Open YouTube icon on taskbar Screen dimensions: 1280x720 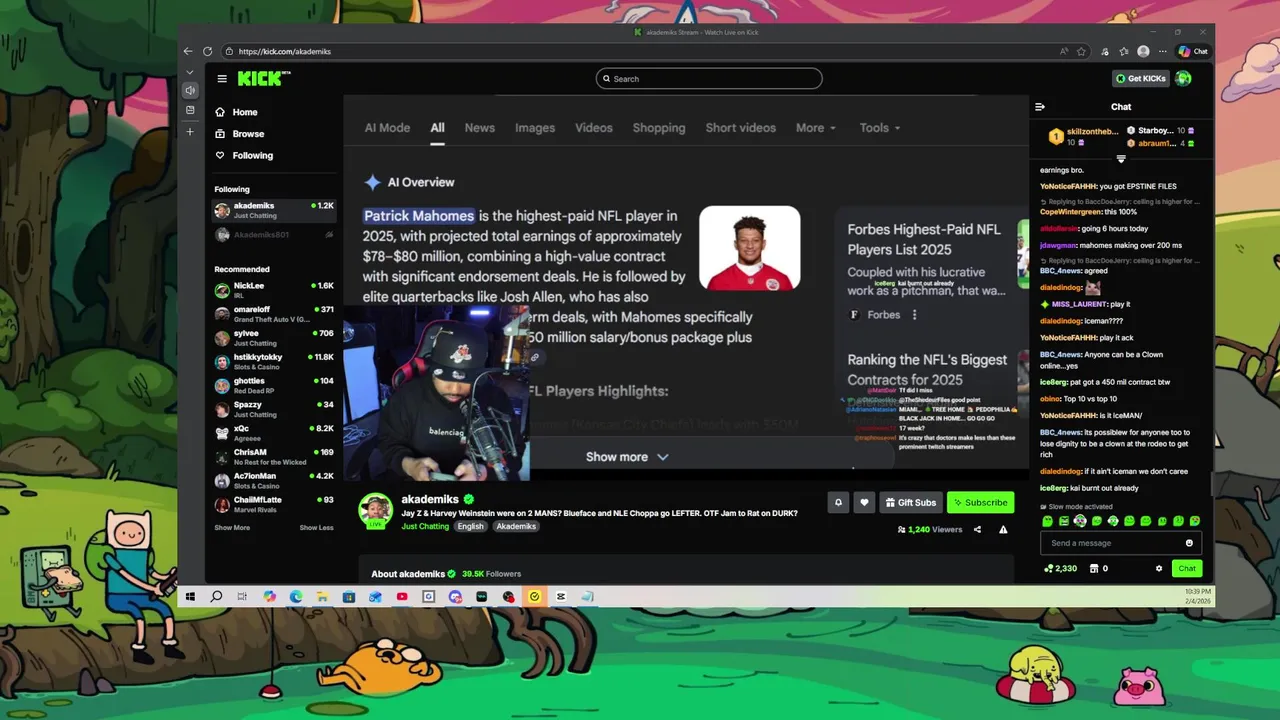pyautogui.click(x=402, y=597)
